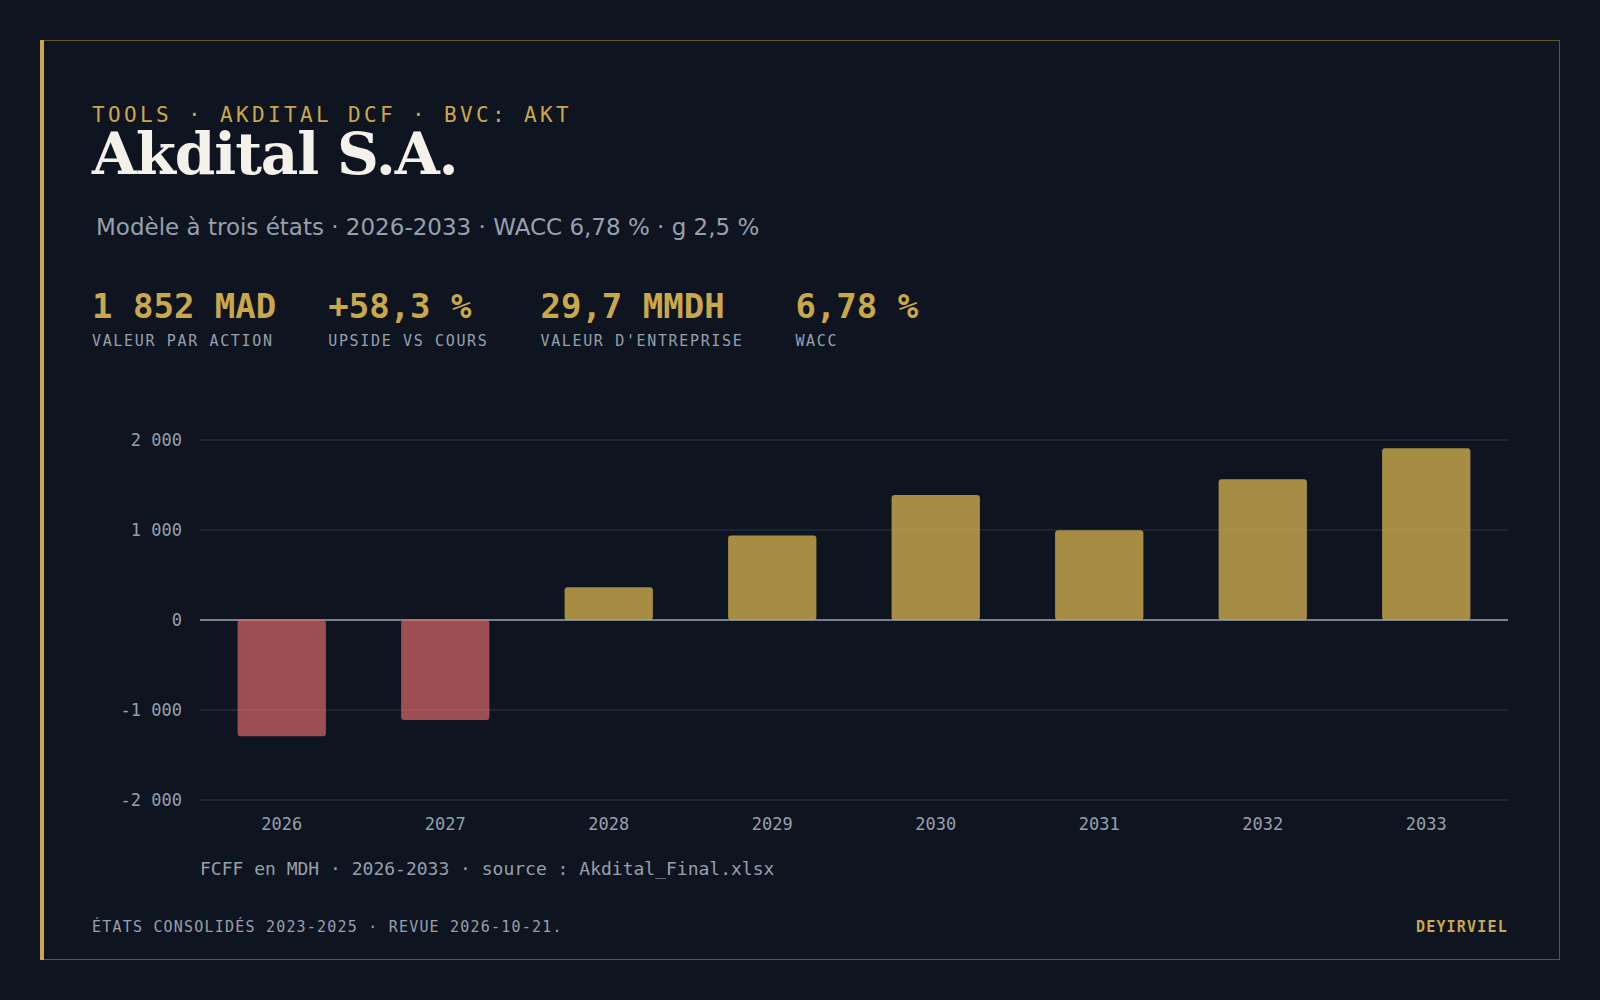Click the '2027' x-axis label
This screenshot has width=1600, height=1000.
[x=445, y=824]
